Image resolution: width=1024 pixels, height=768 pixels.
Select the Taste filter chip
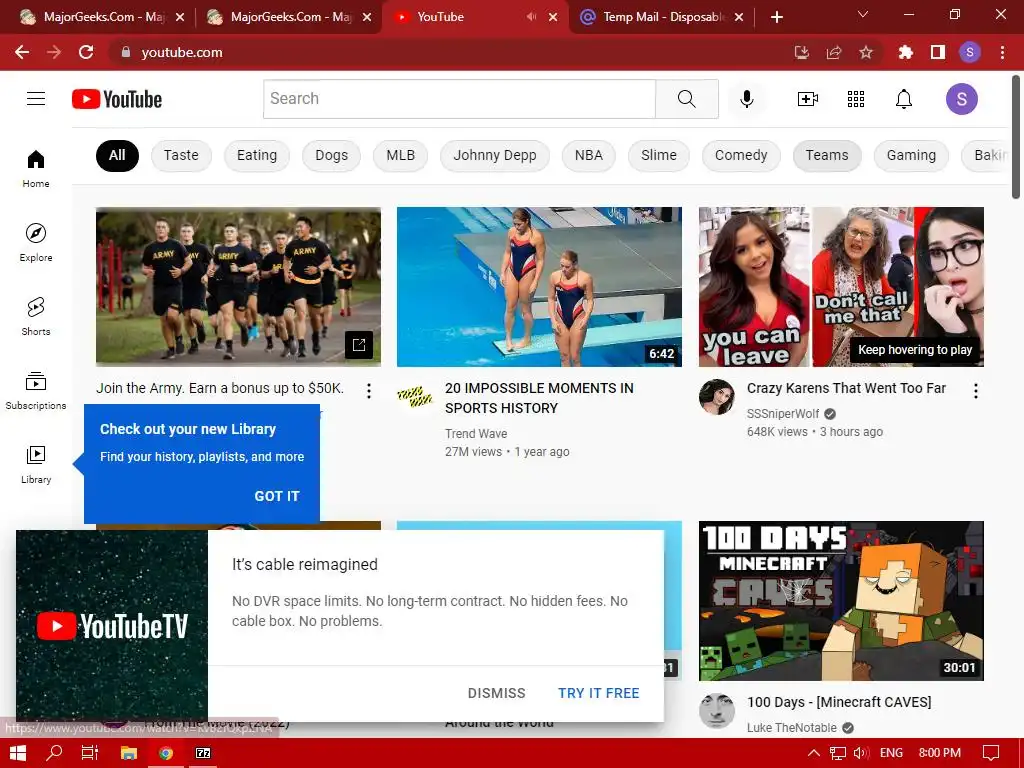coord(181,155)
